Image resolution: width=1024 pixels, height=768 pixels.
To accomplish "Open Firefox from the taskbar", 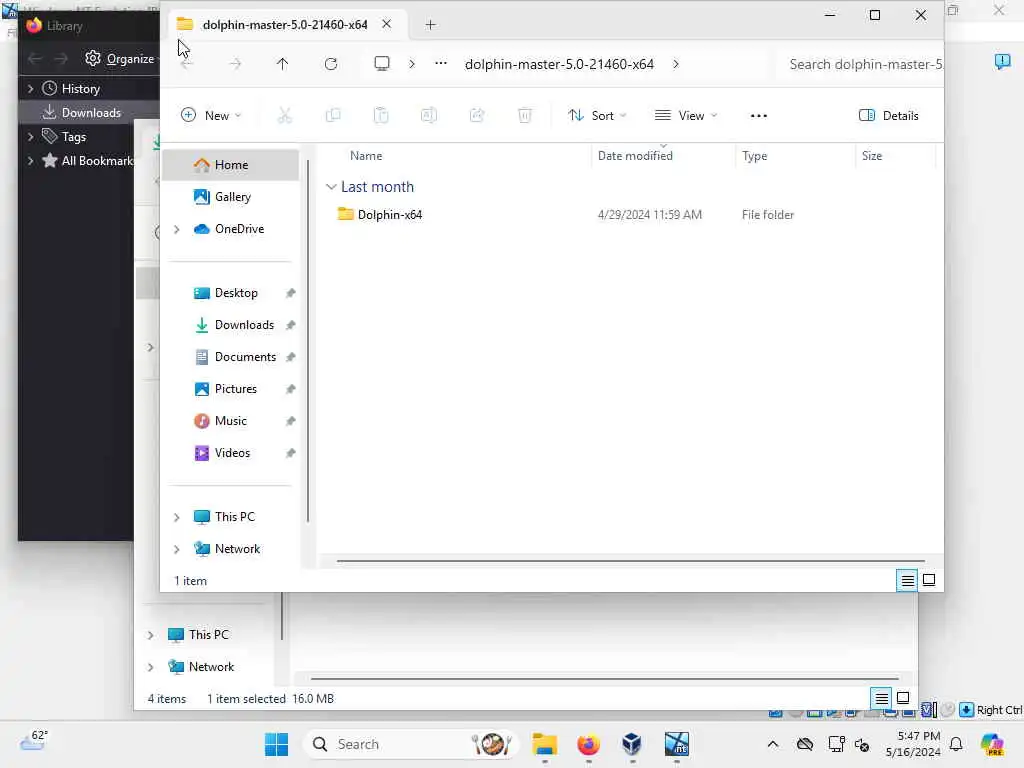I will click(588, 744).
